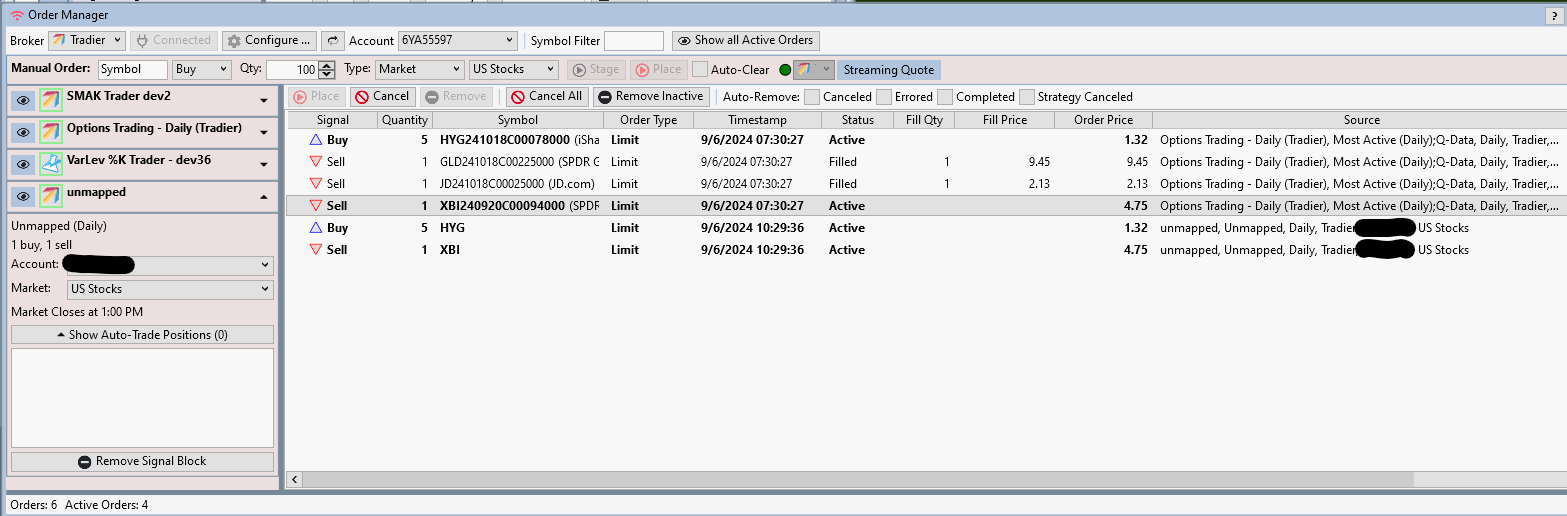Click the Configure gear button
The width and height of the screenshot is (1567, 516).
269,41
